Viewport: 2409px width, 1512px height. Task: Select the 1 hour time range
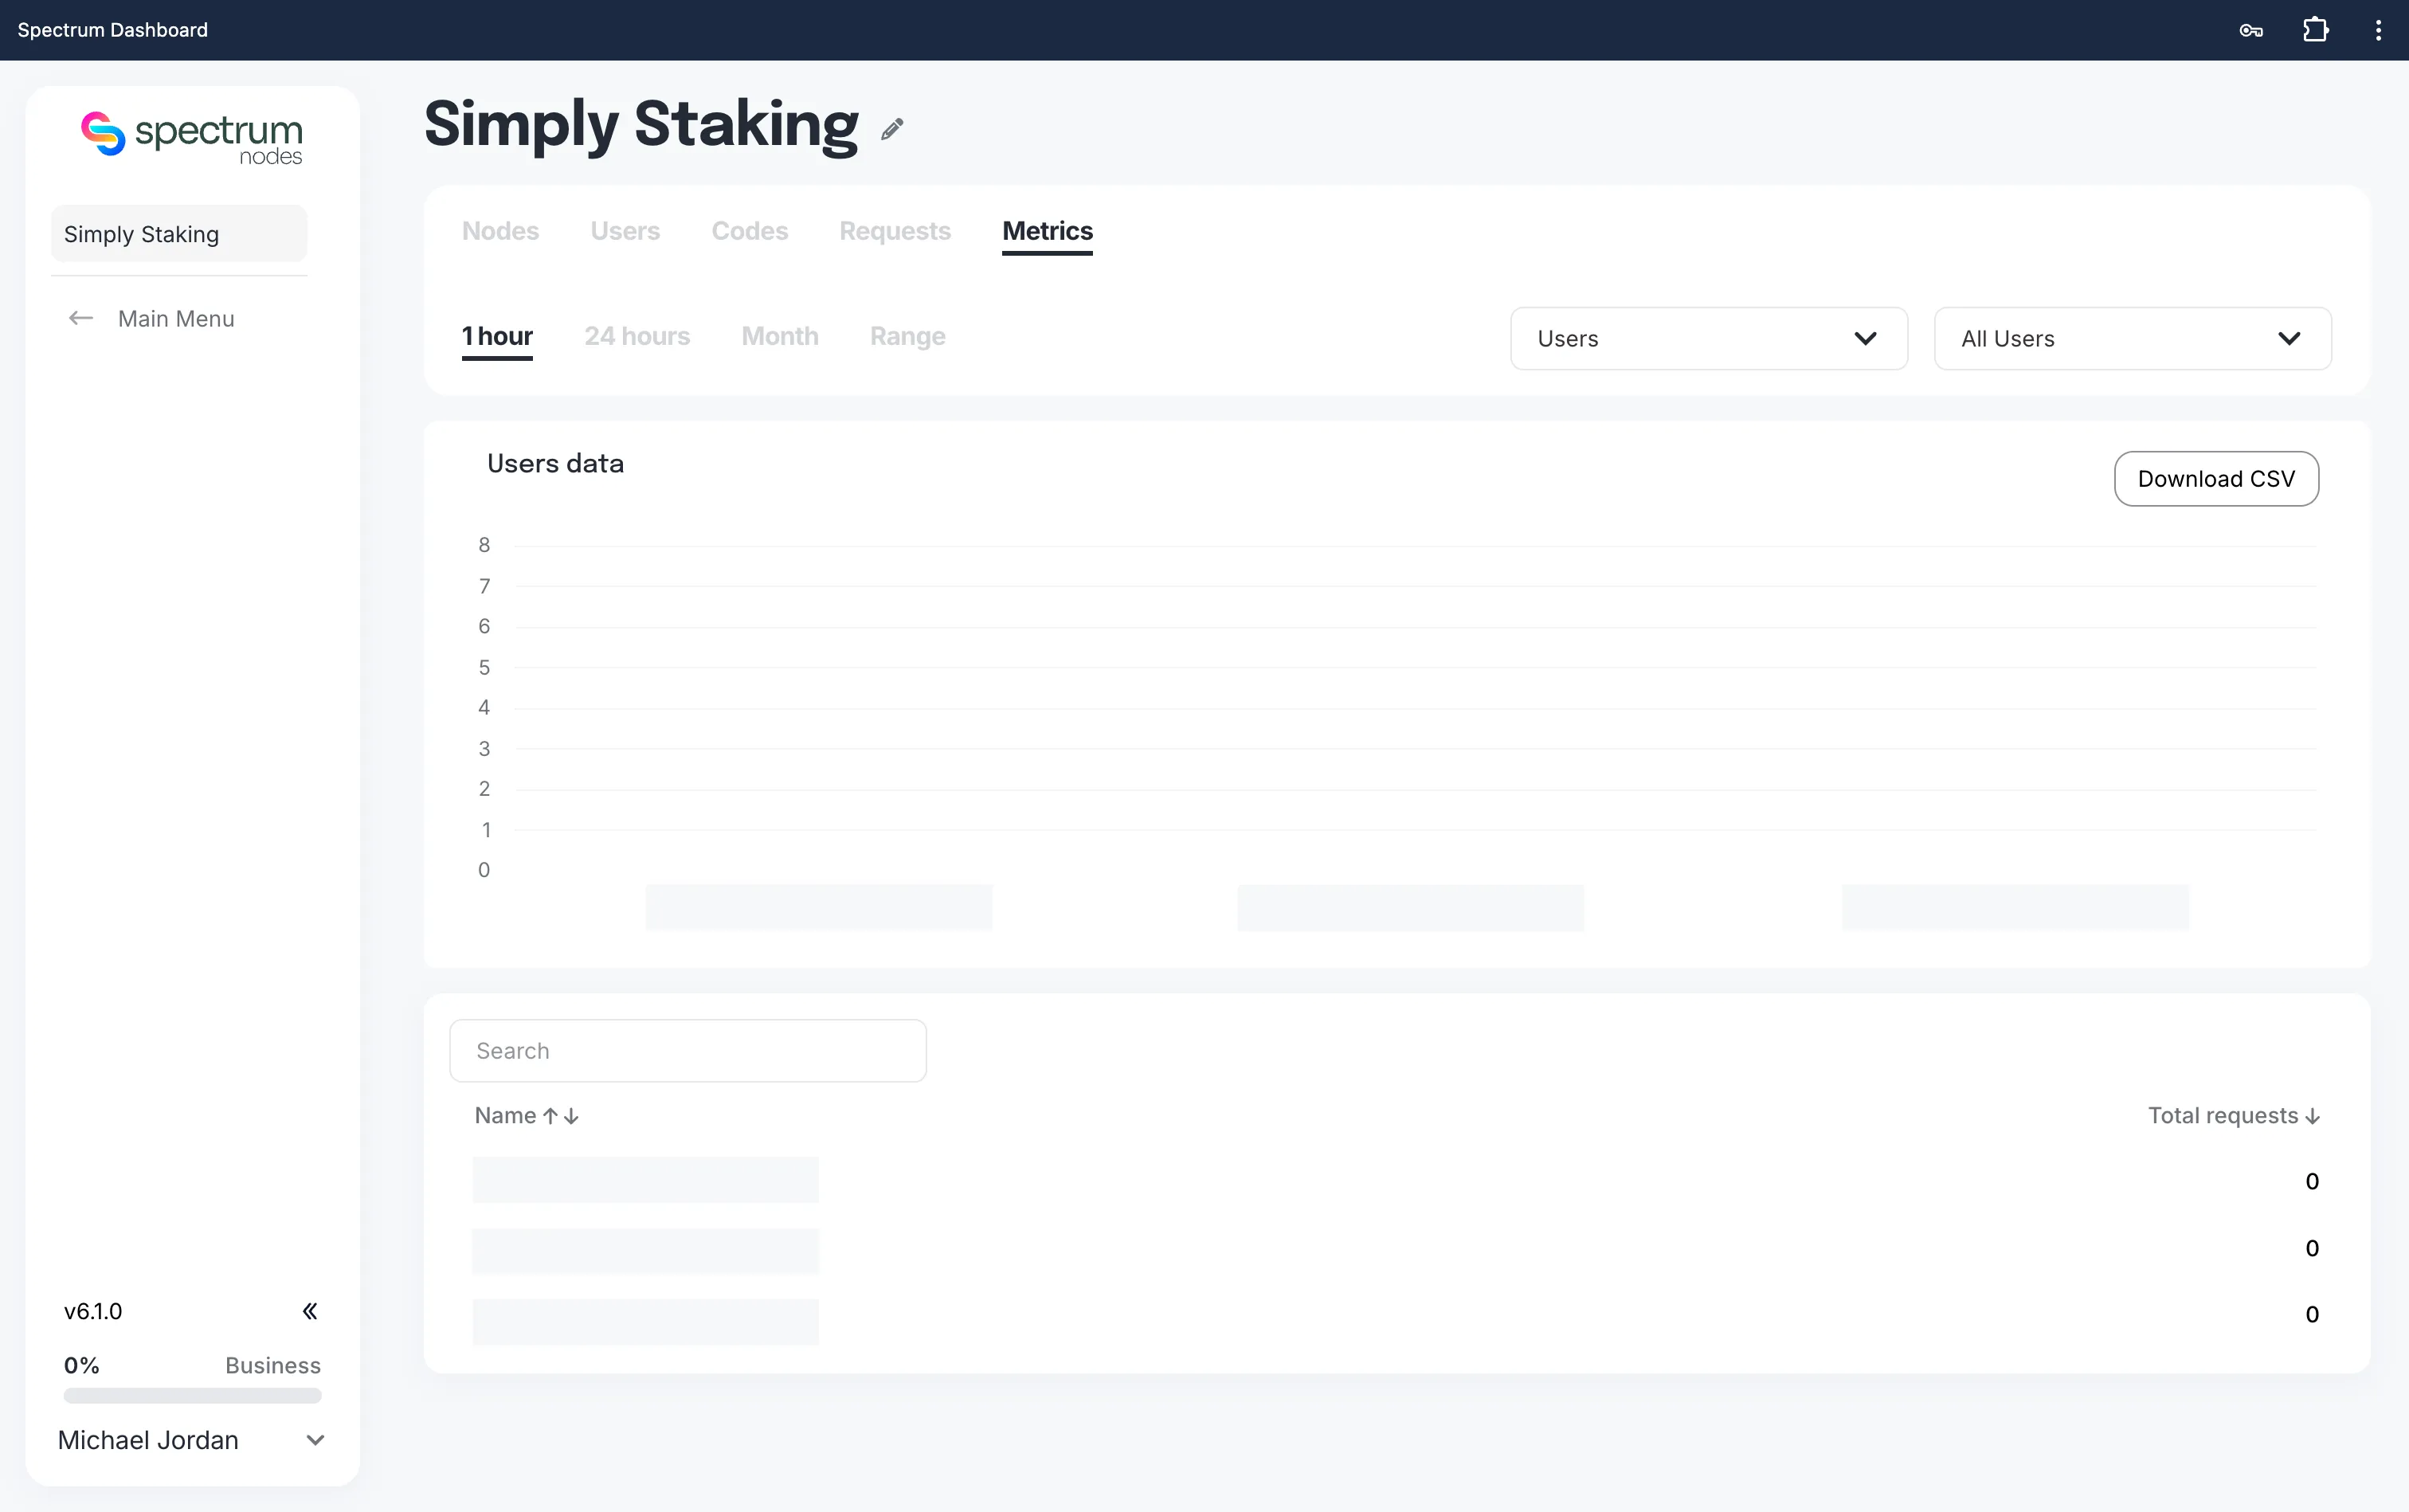coord(497,337)
